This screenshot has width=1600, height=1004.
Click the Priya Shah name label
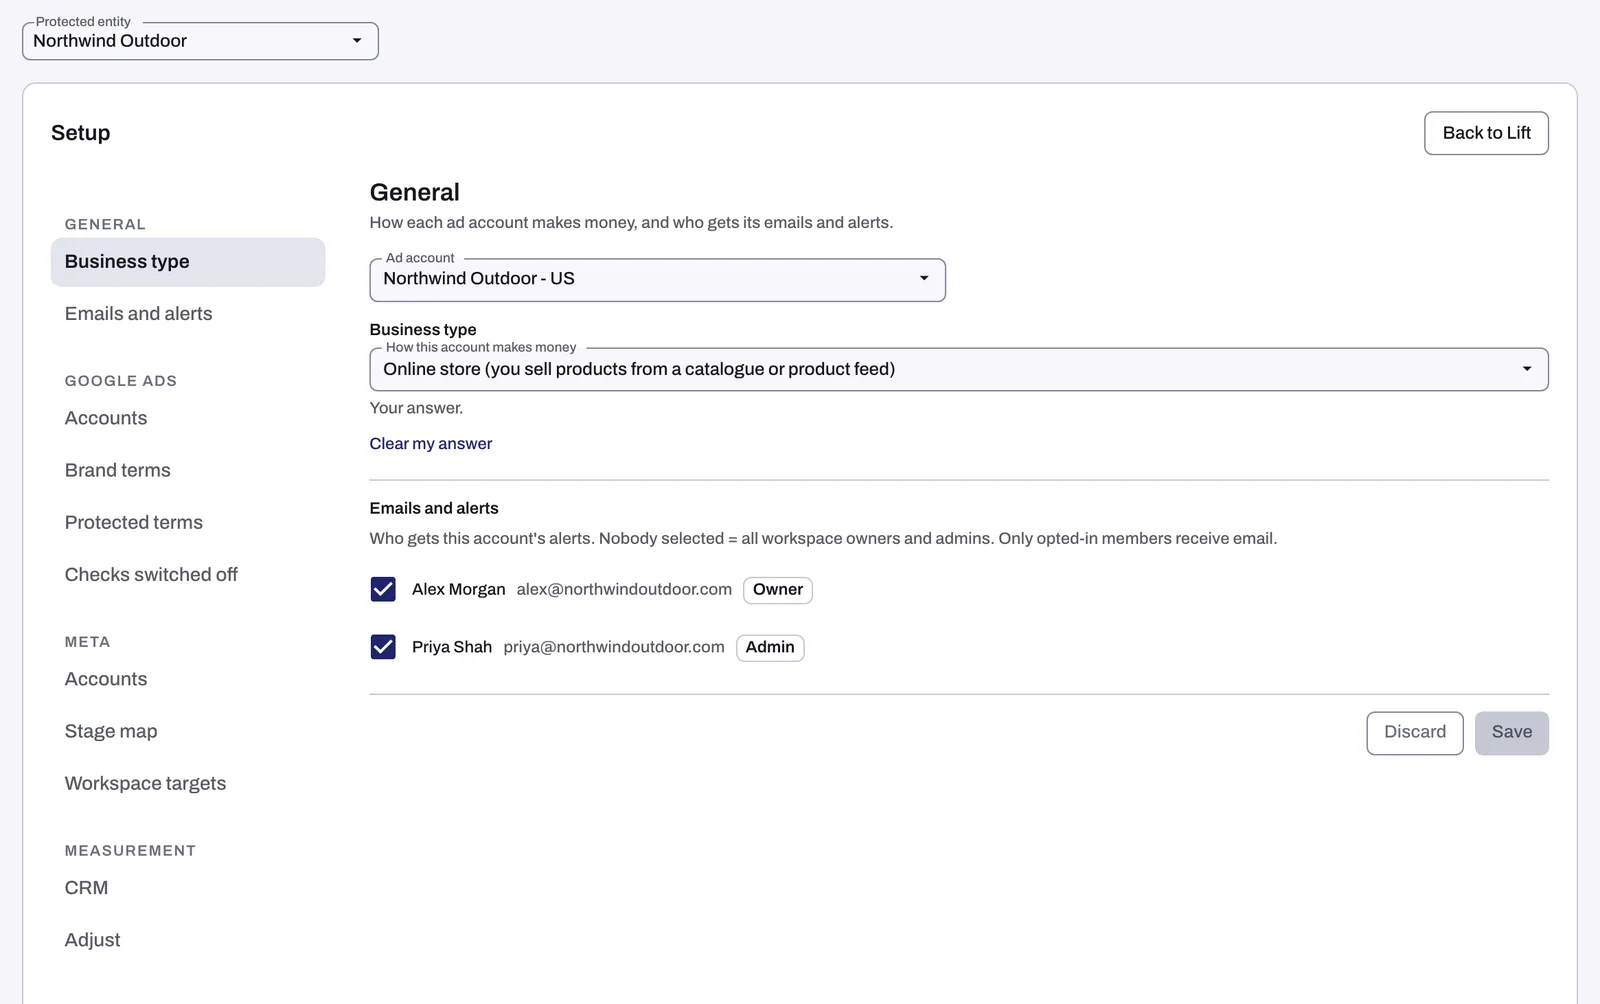click(452, 647)
